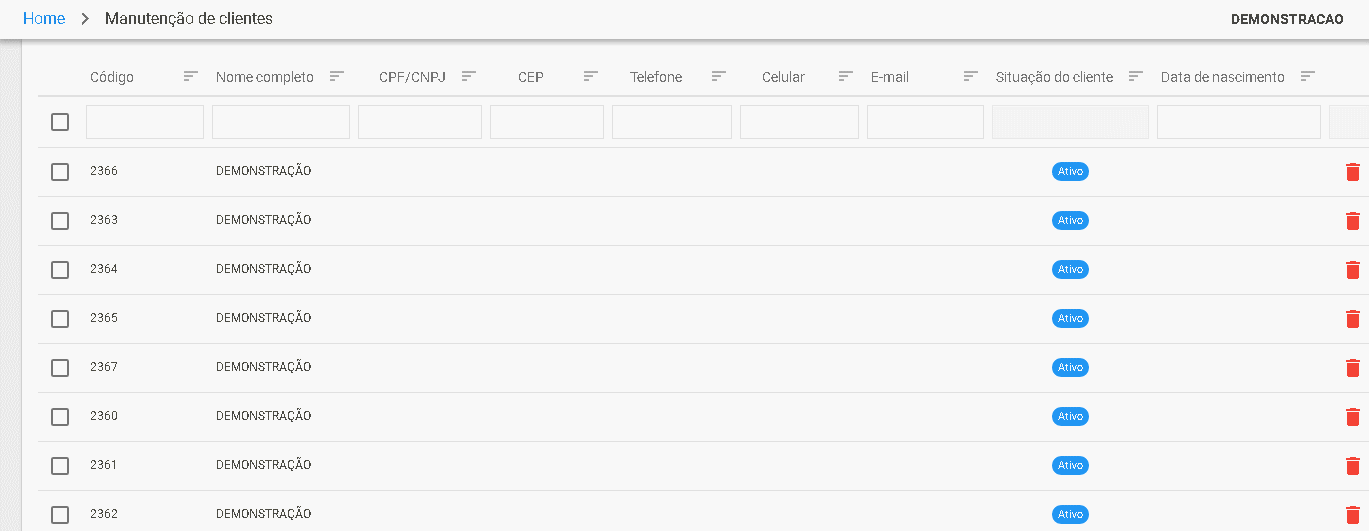Image resolution: width=1369 pixels, height=531 pixels.
Task: Click sort icon beside Telefone header
Action: [x=719, y=76]
